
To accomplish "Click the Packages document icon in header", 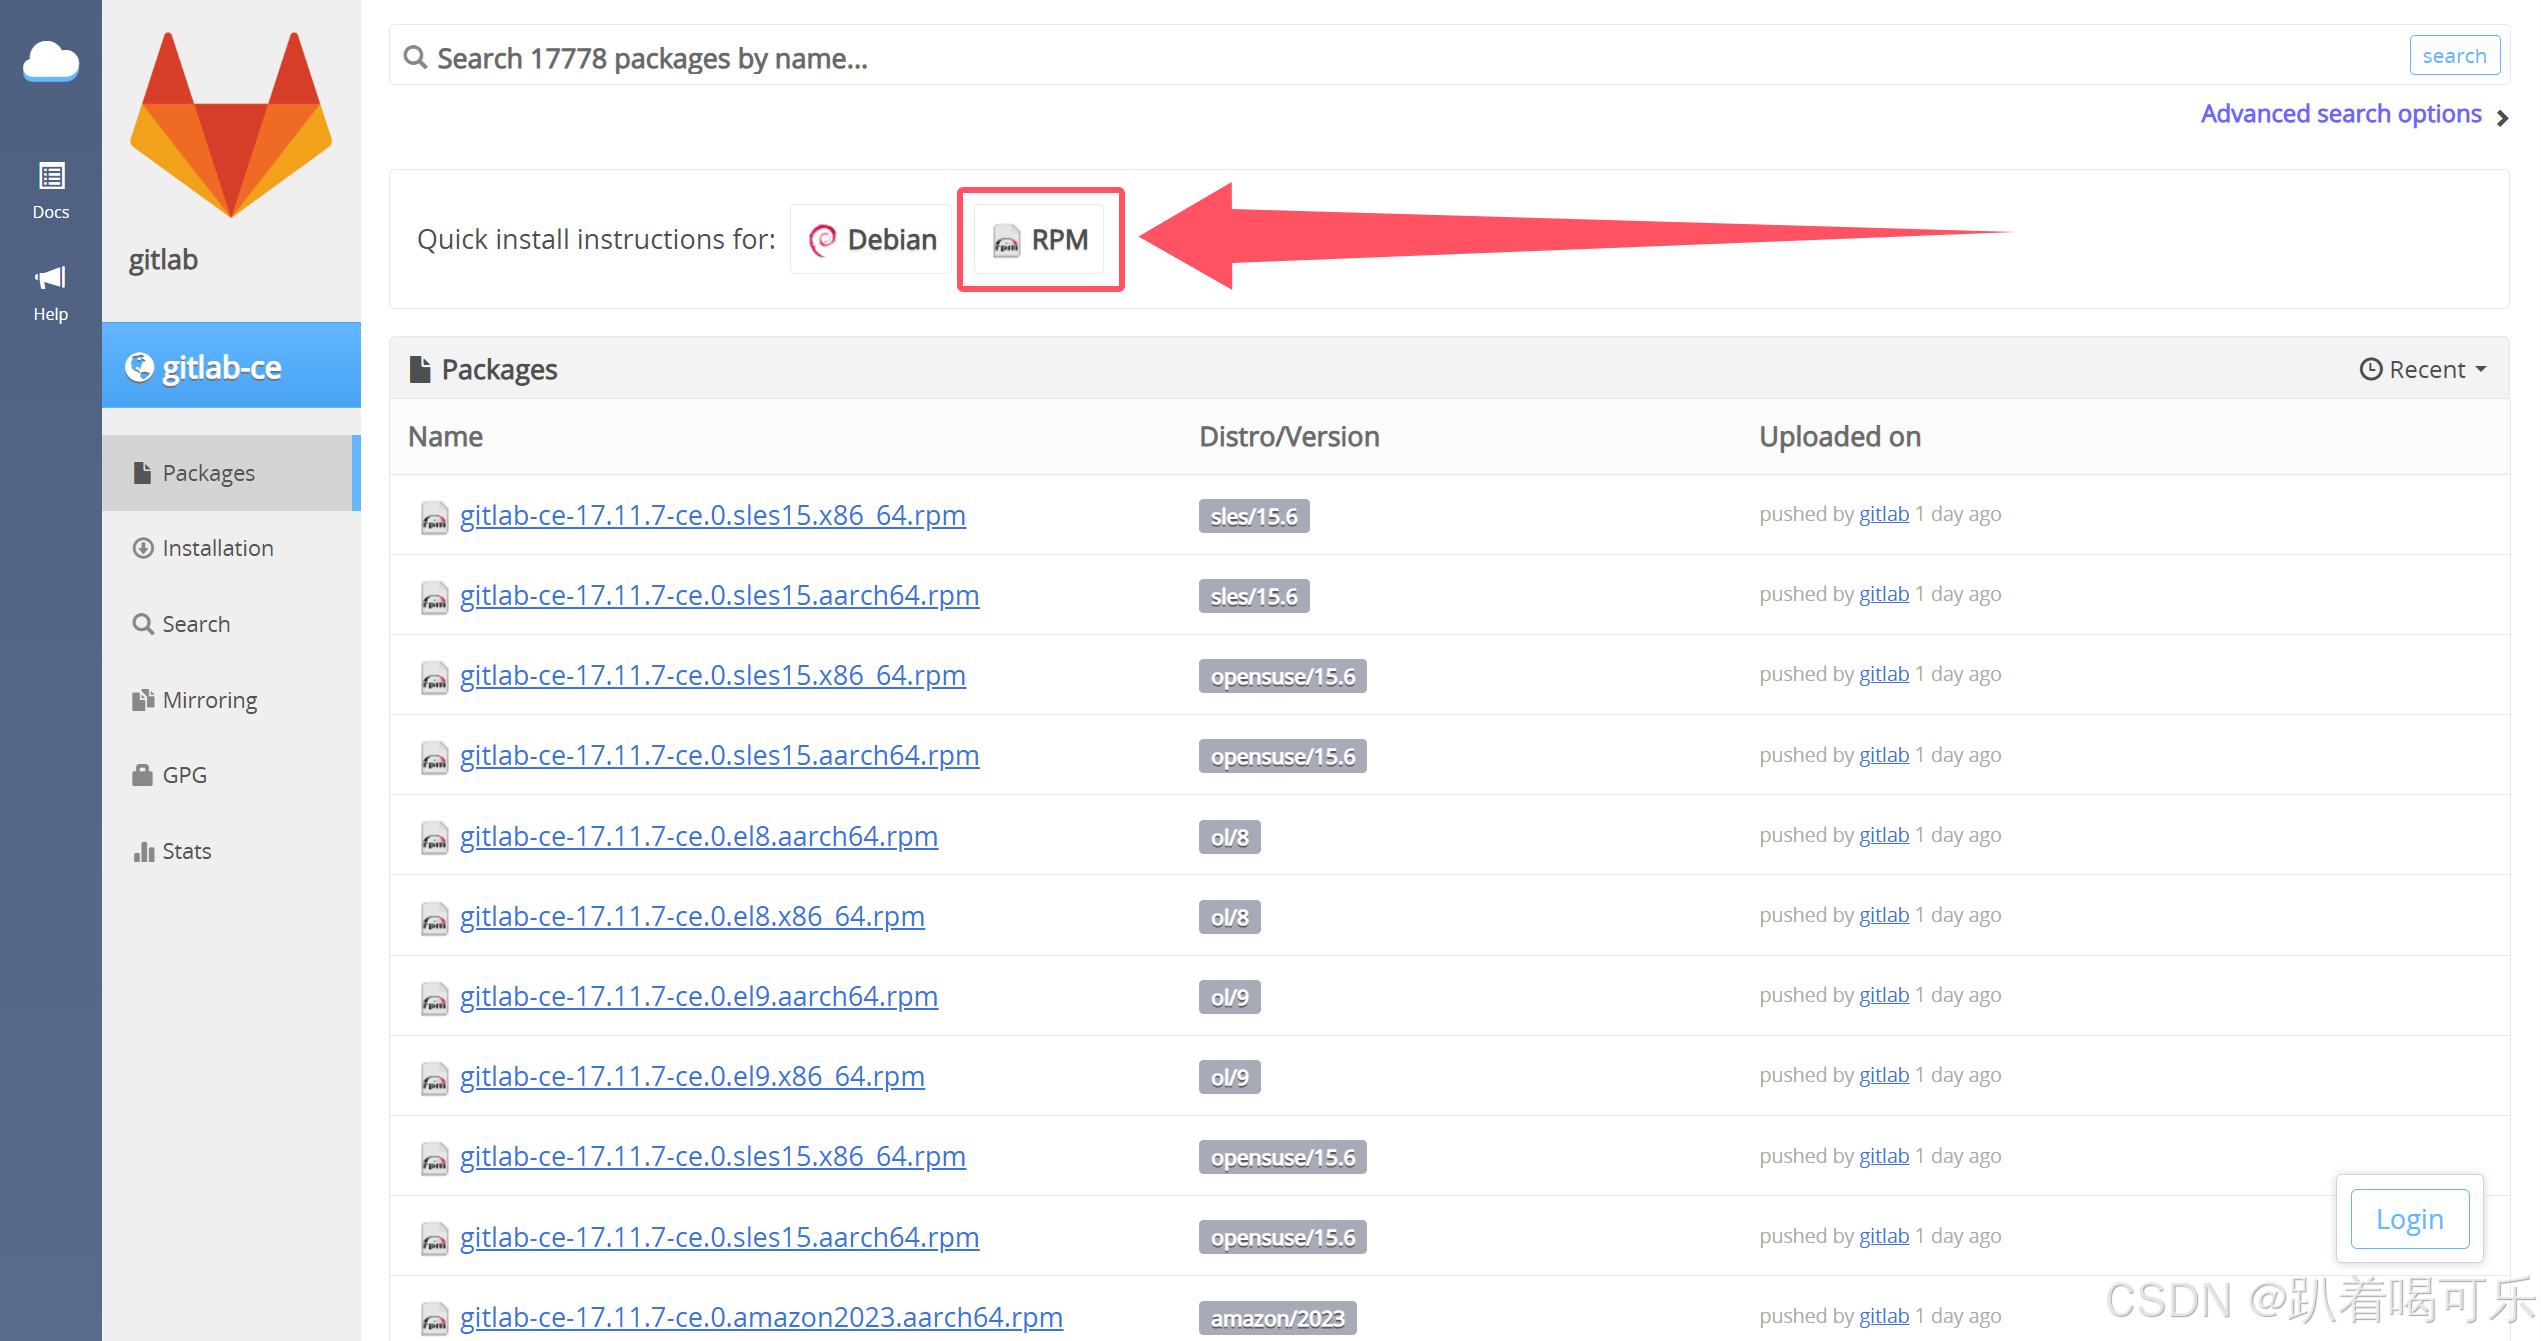I will click(420, 369).
